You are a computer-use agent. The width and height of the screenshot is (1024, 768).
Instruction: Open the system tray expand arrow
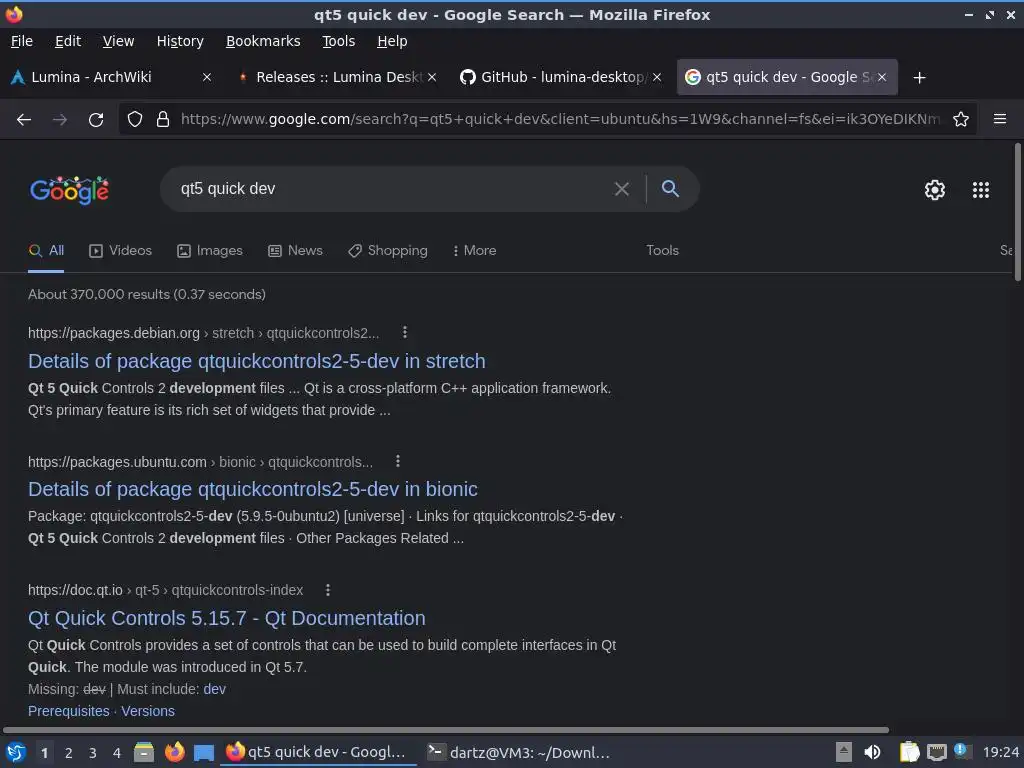coord(844,752)
